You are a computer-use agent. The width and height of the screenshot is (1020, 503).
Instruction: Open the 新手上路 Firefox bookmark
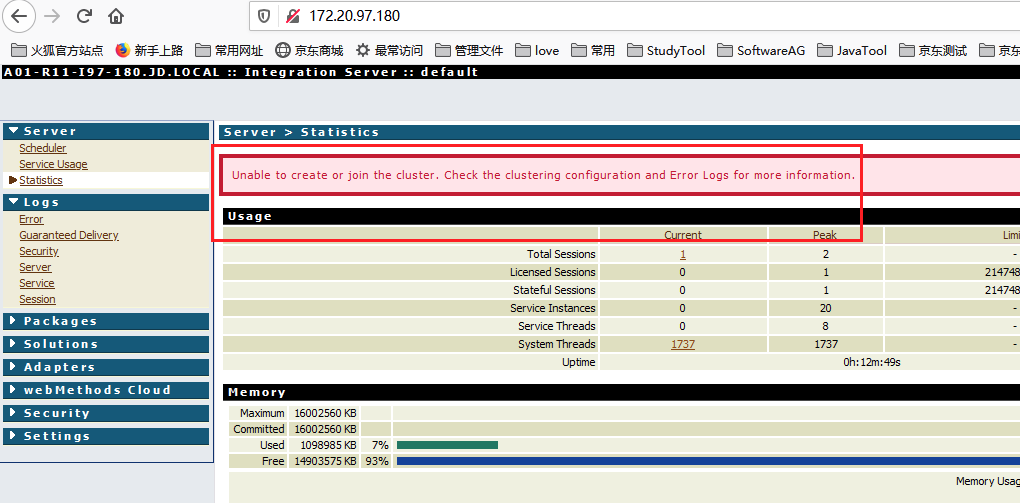point(149,50)
